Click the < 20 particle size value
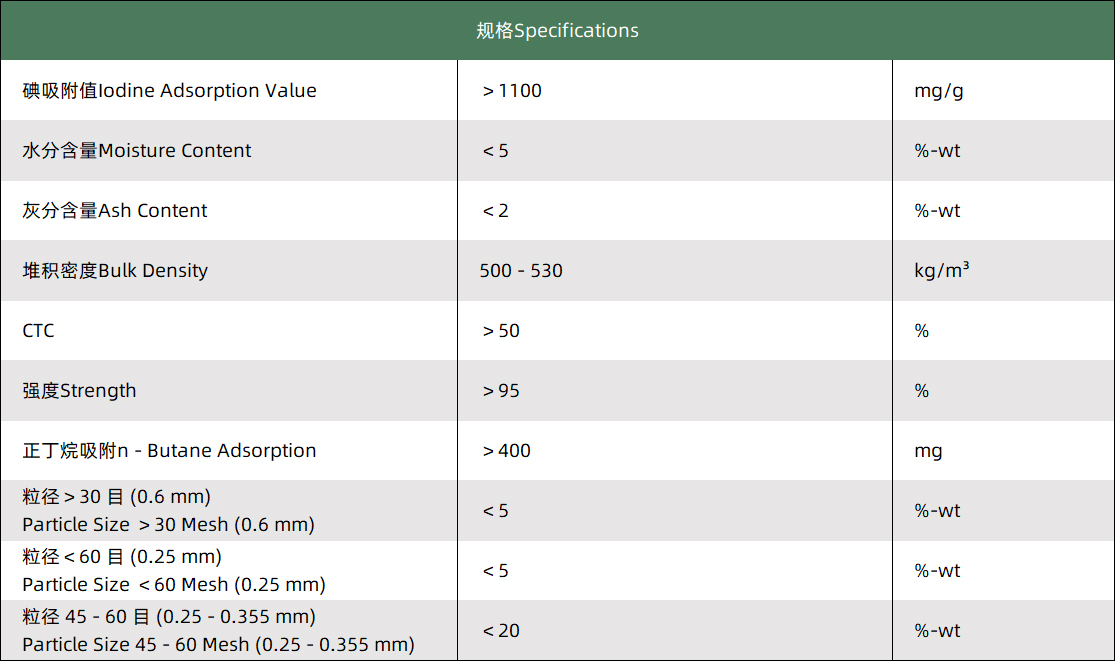The image size is (1115, 661). point(502,631)
